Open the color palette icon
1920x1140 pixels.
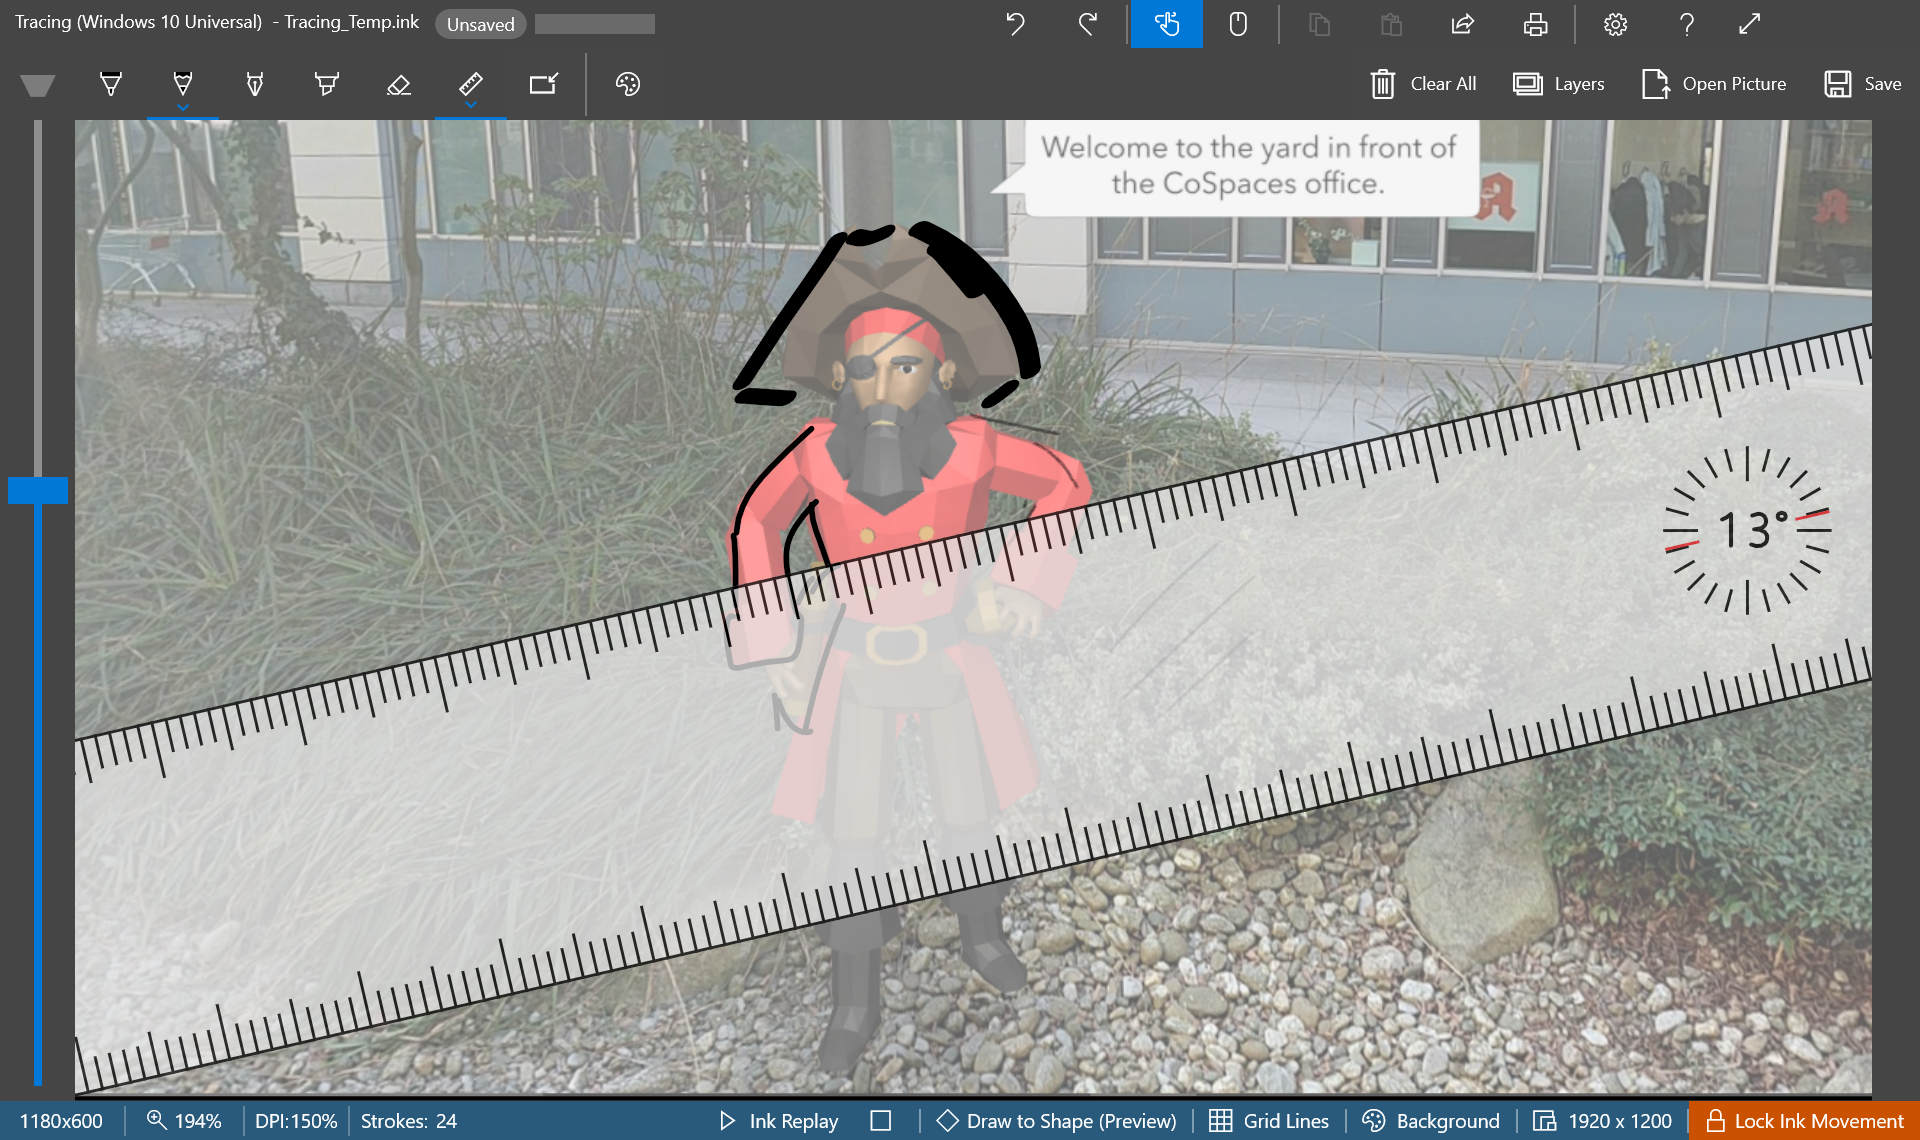click(628, 84)
